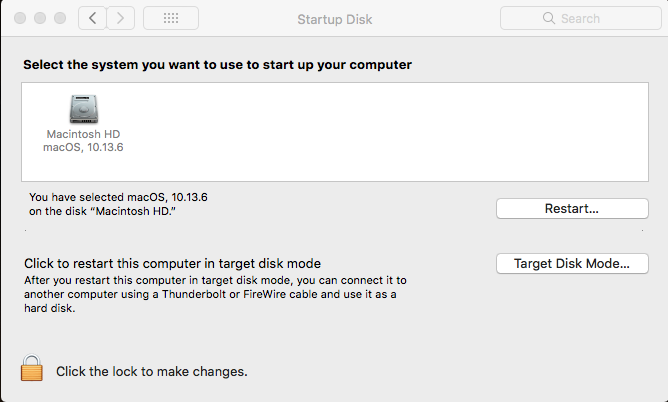668x402 pixels.
Task: Click the Restart... button
Action: pyautogui.click(x=572, y=209)
